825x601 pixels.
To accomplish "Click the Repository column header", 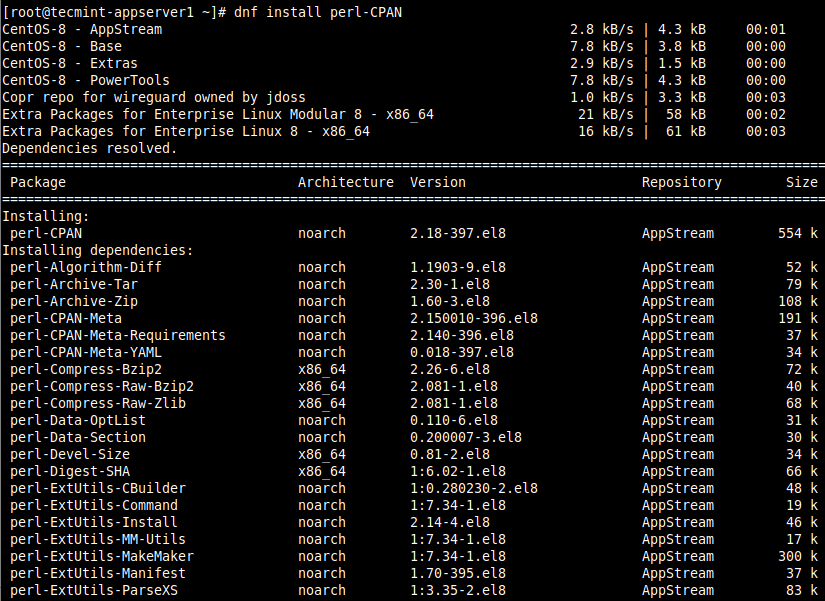I will (x=682, y=182).
